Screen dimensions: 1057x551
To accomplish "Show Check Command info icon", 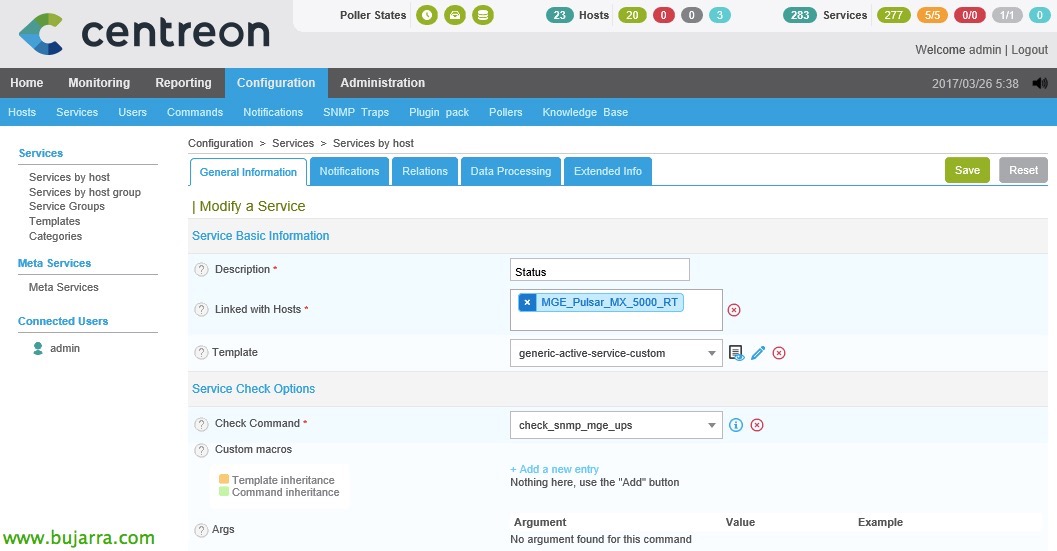I will coord(736,425).
